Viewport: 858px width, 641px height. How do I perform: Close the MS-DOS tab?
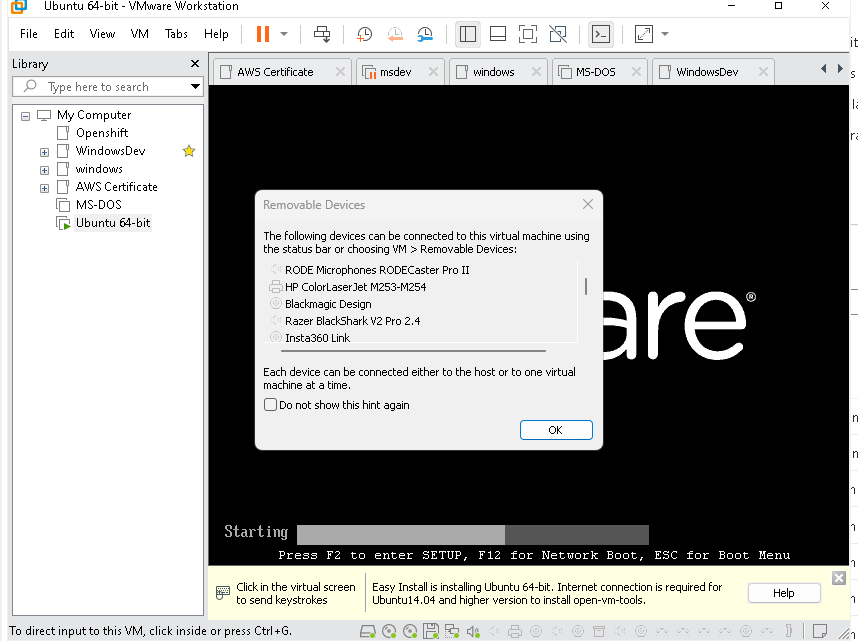click(x=636, y=72)
